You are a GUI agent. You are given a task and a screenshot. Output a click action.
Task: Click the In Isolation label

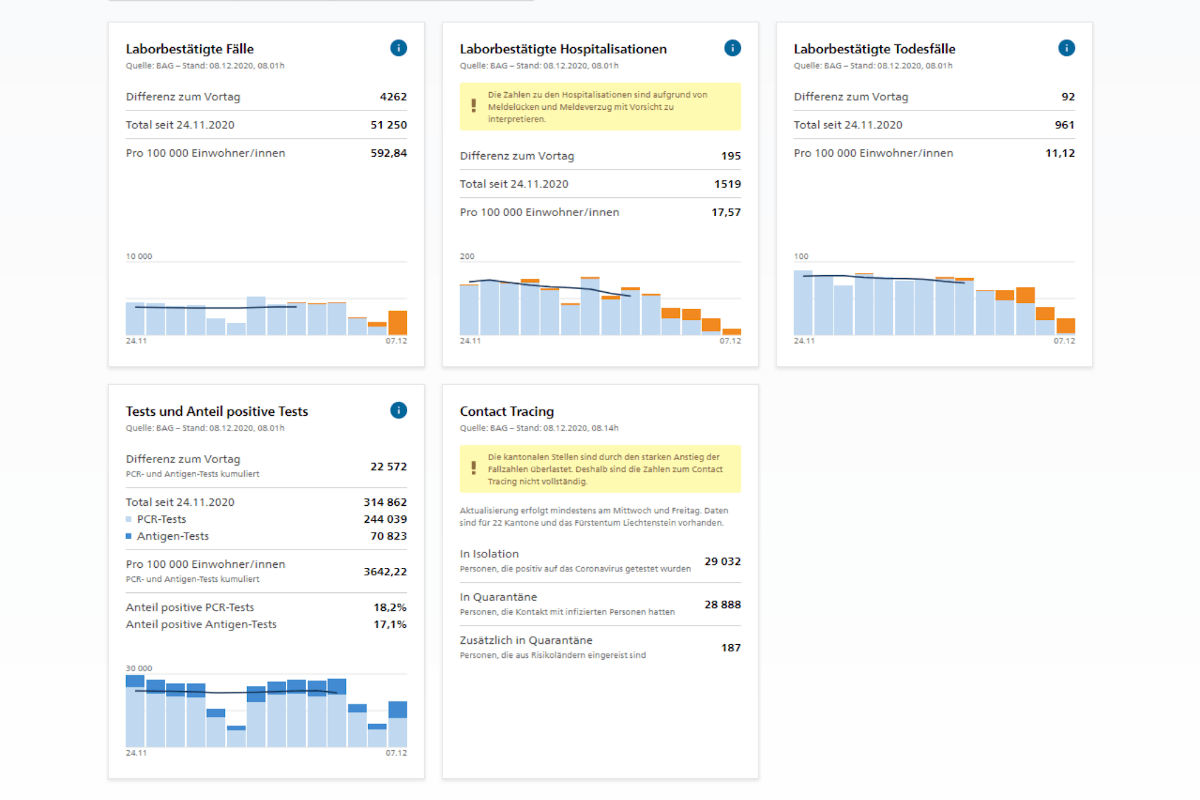[489, 554]
